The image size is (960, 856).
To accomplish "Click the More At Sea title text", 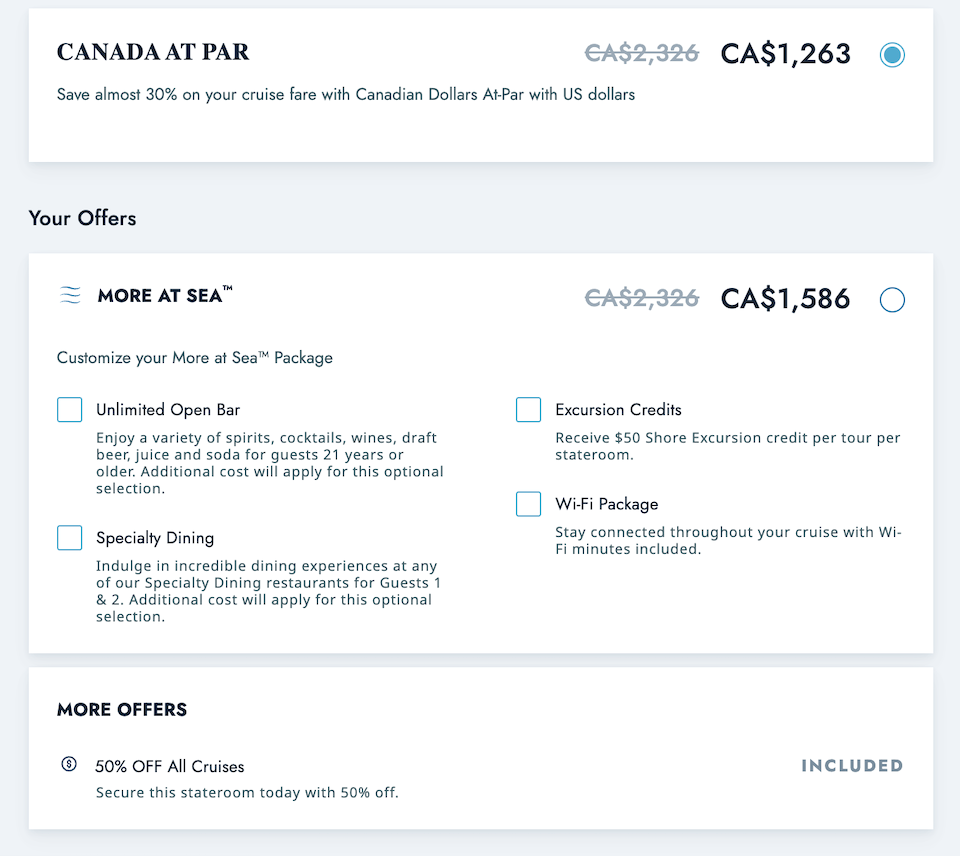I will [165, 295].
